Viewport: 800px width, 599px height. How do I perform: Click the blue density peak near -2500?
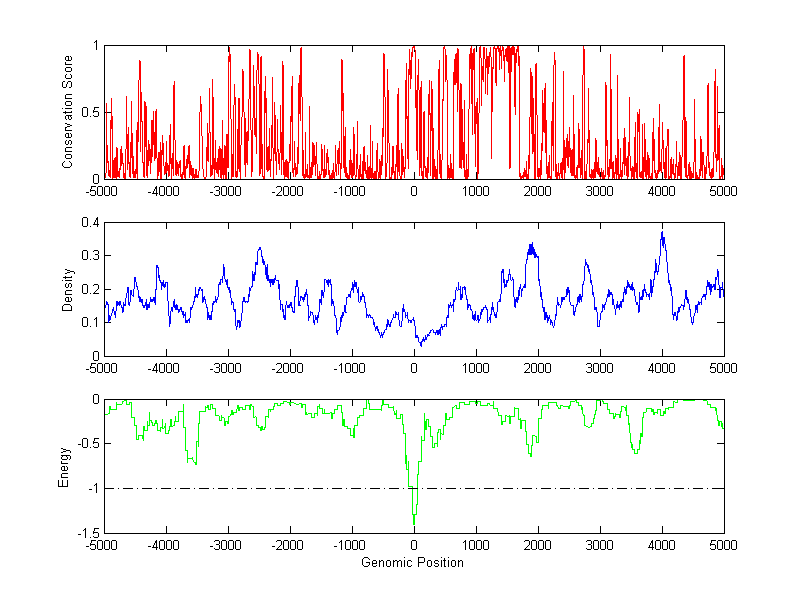pos(260,249)
